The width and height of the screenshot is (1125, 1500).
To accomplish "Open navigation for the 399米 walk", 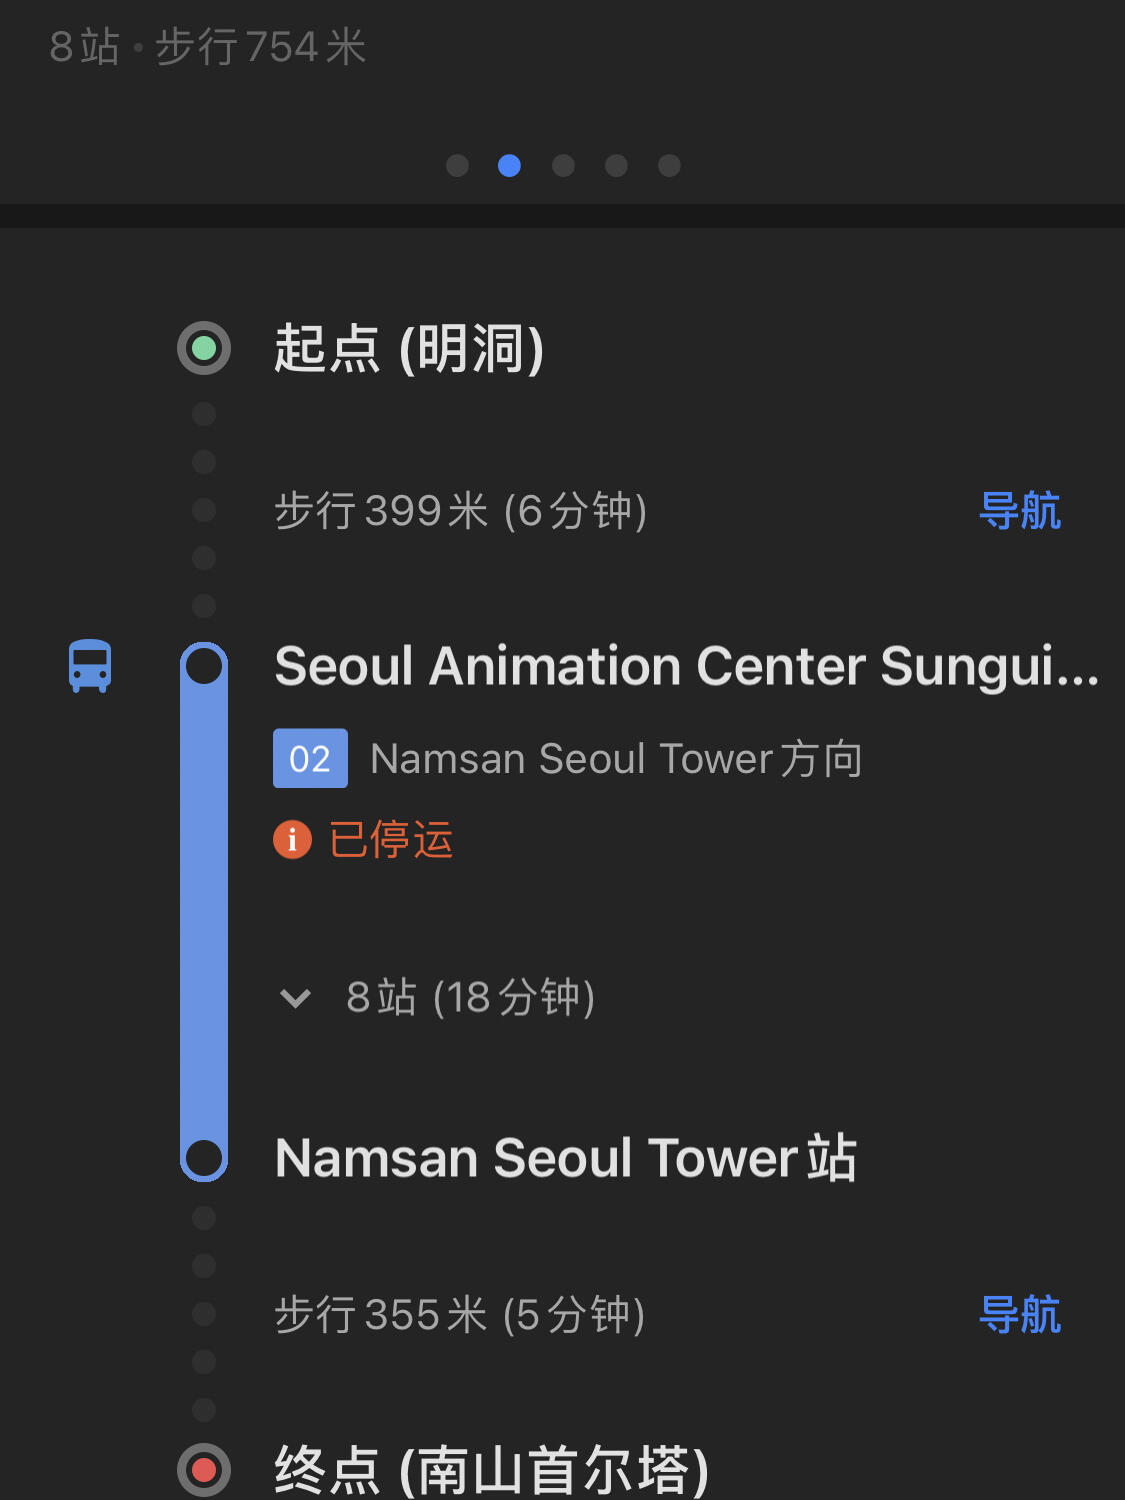I will (1020, 511).
